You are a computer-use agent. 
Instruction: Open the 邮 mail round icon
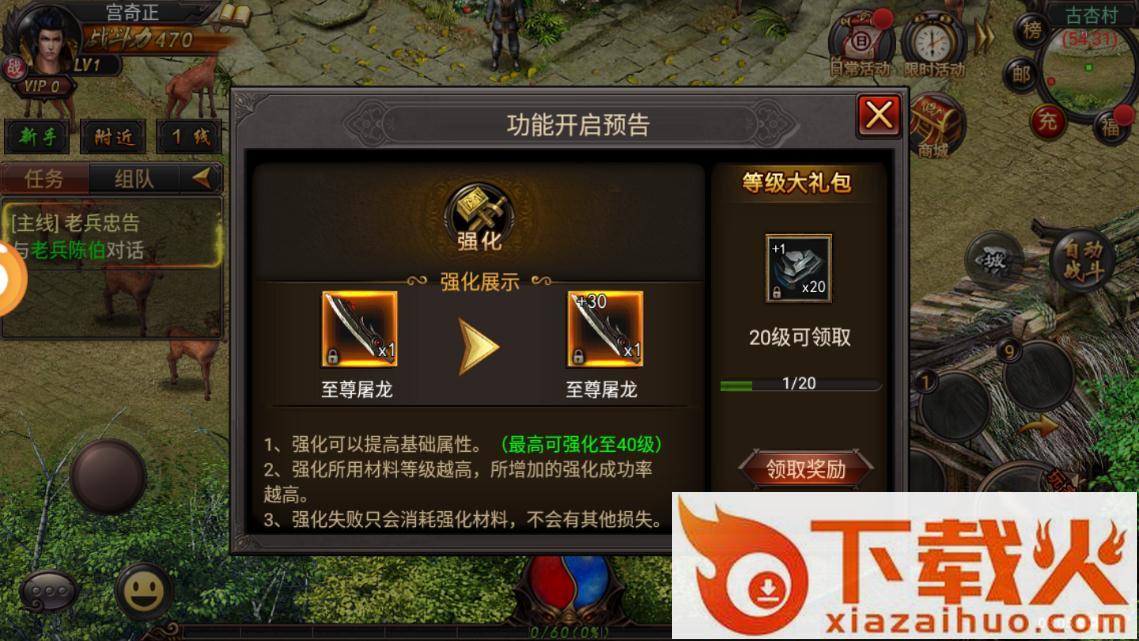1021,74
